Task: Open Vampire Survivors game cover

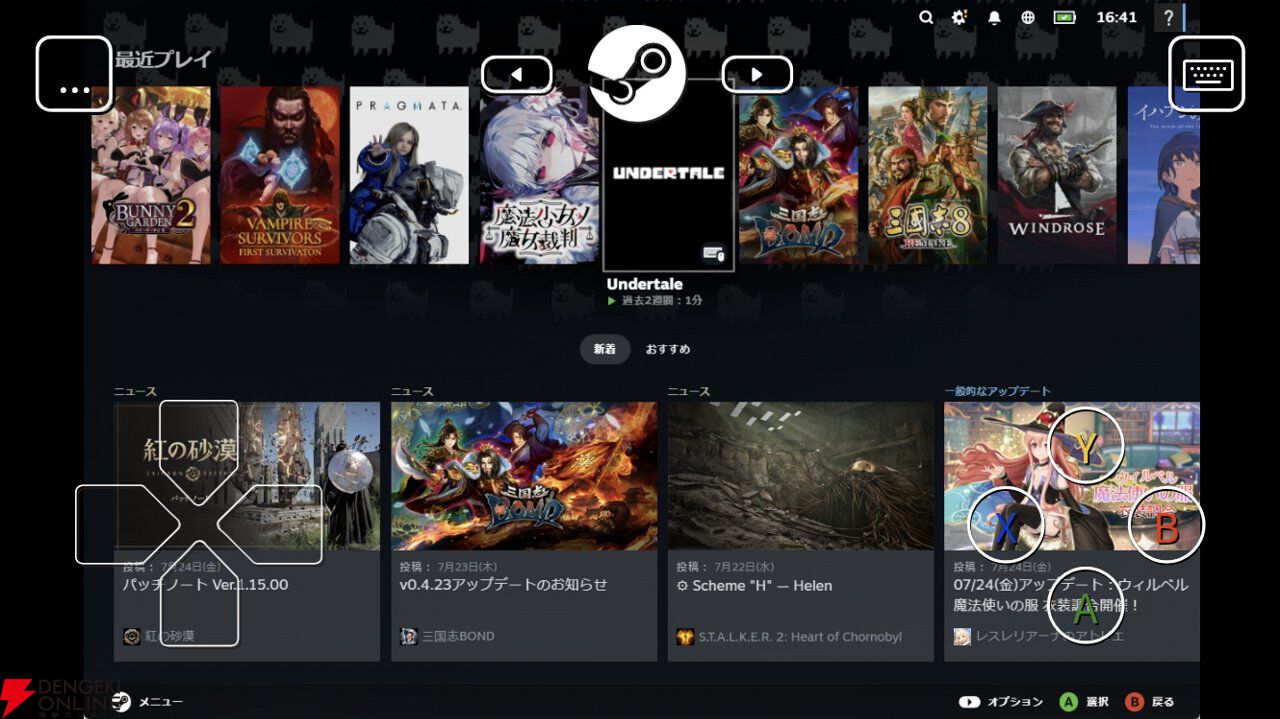Action: 280,175
